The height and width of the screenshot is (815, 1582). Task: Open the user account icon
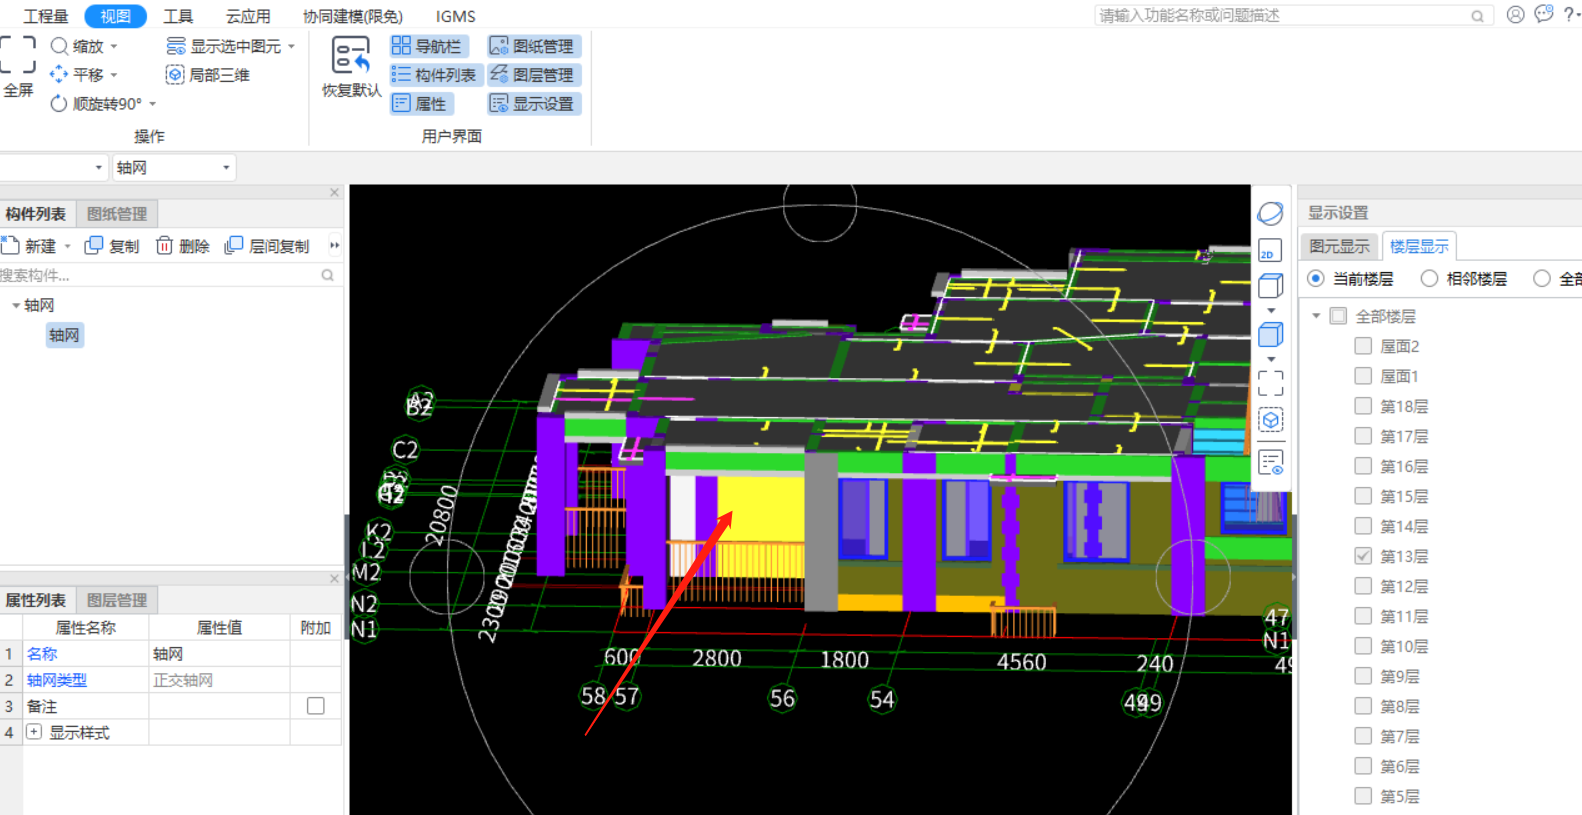(x=1515, y=15)
